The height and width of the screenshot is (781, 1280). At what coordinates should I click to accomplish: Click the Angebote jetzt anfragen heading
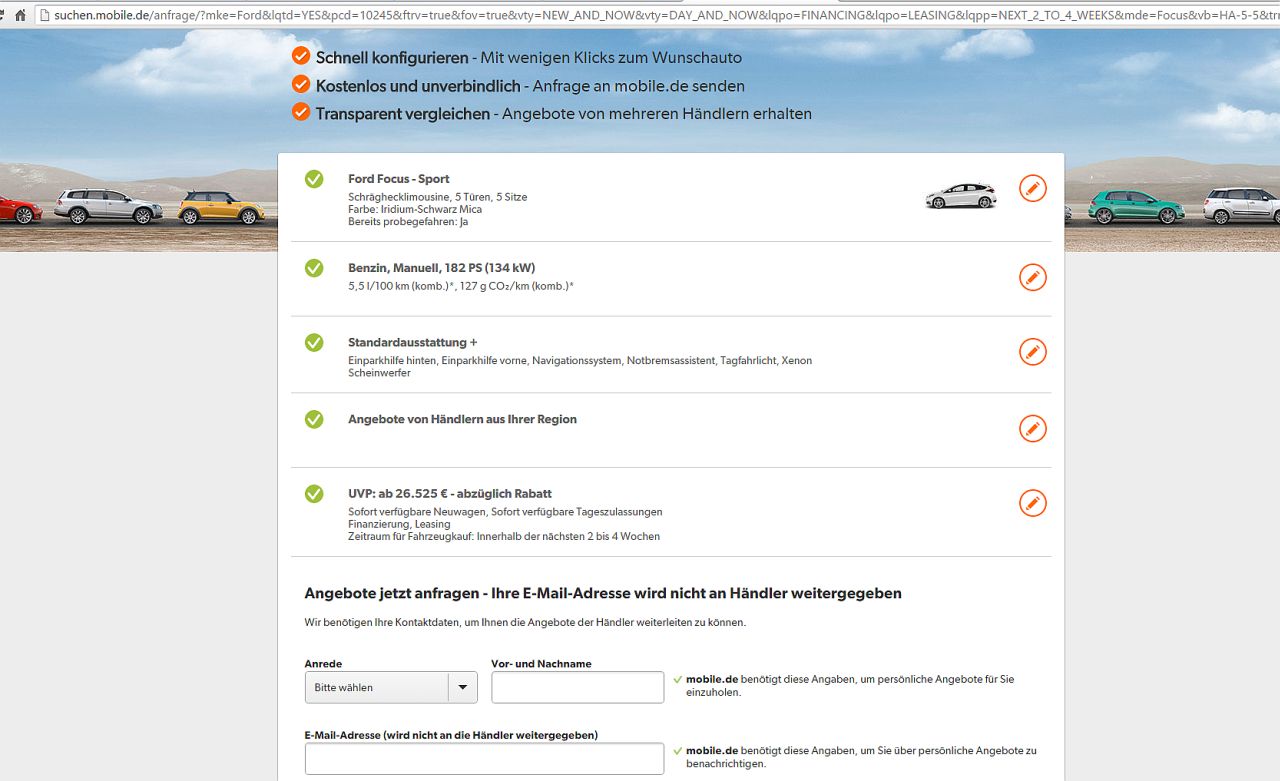pos(603,593)
